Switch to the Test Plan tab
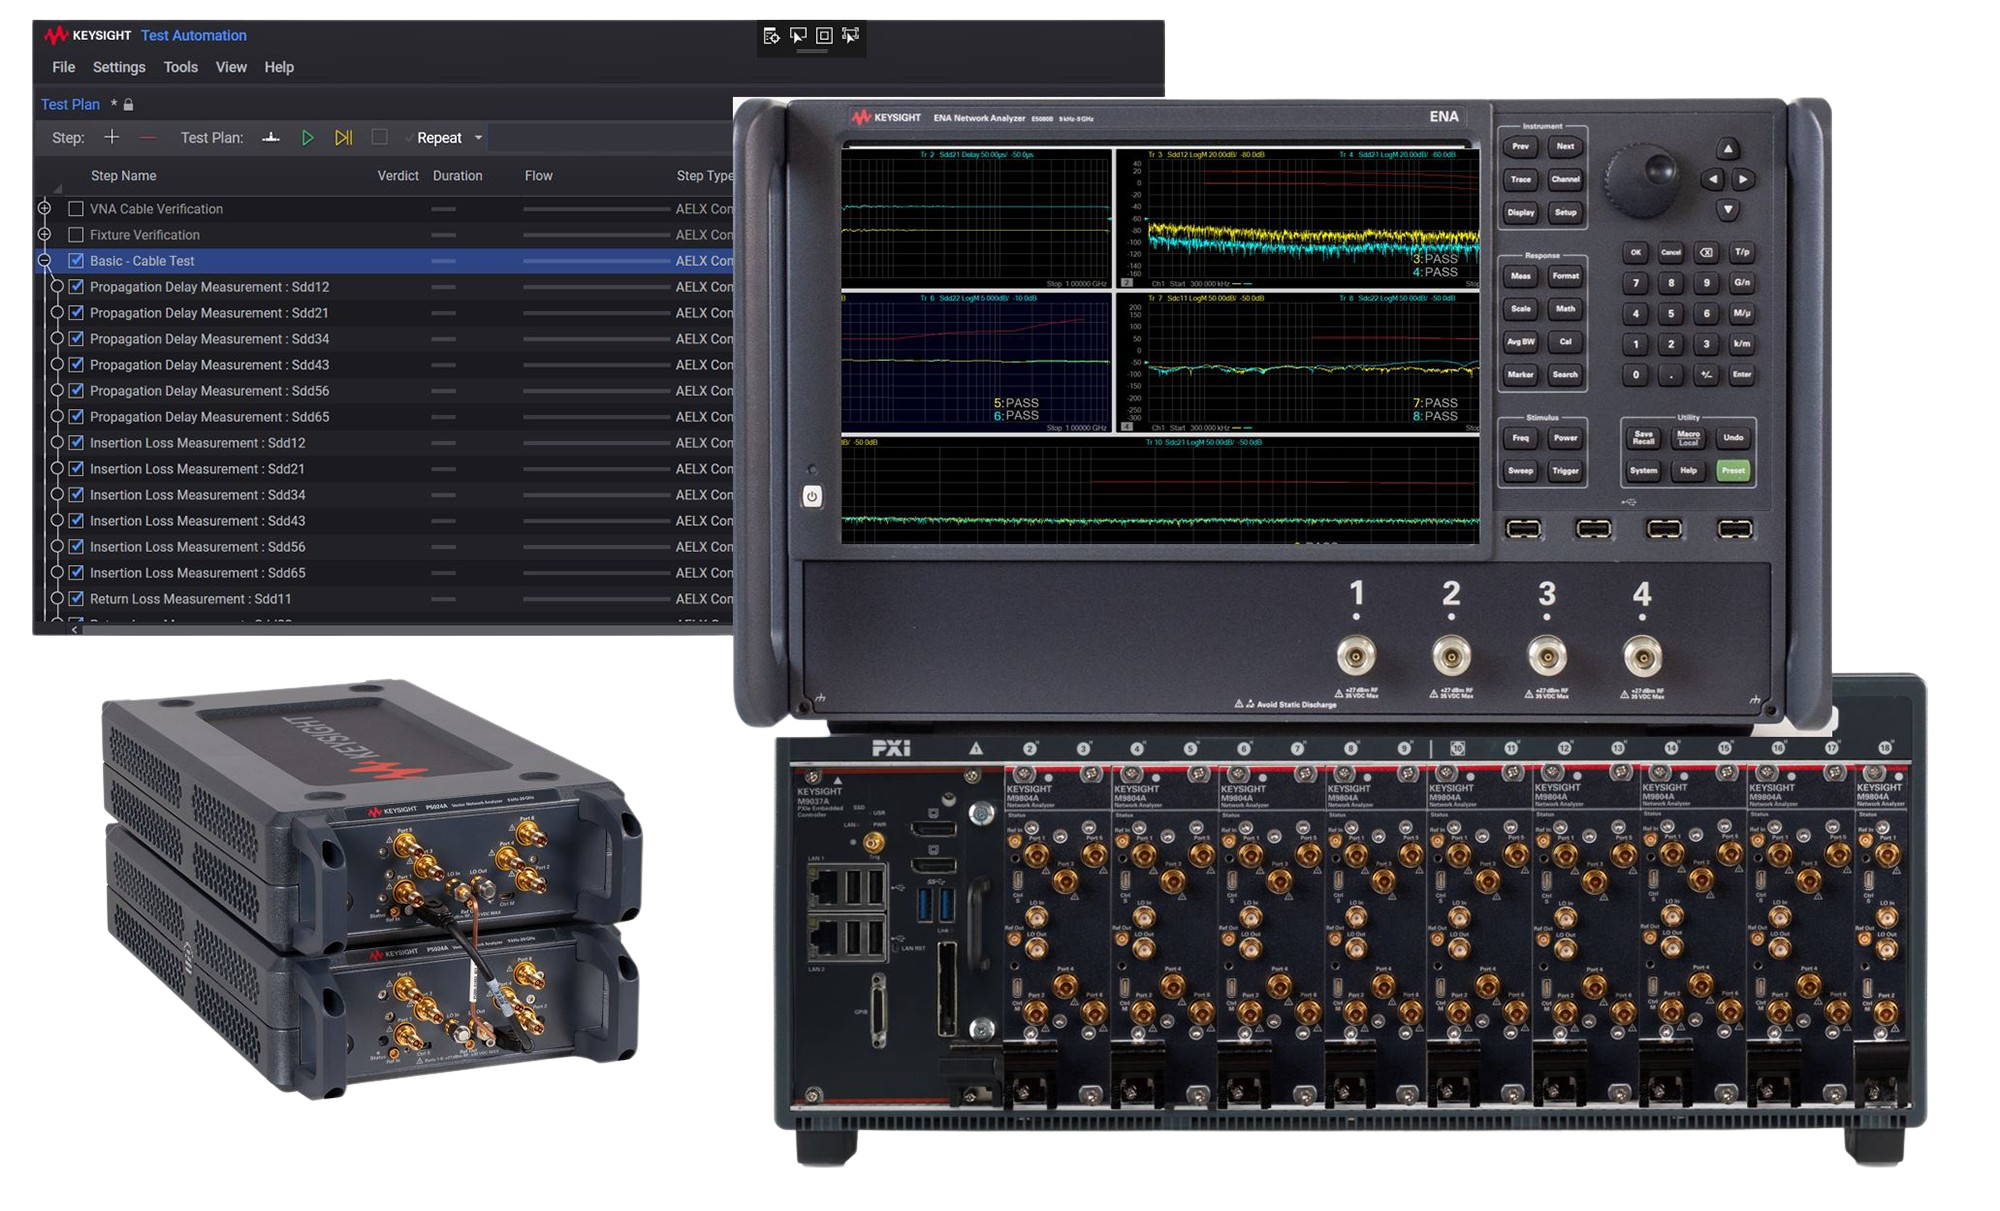 [70, 104]
